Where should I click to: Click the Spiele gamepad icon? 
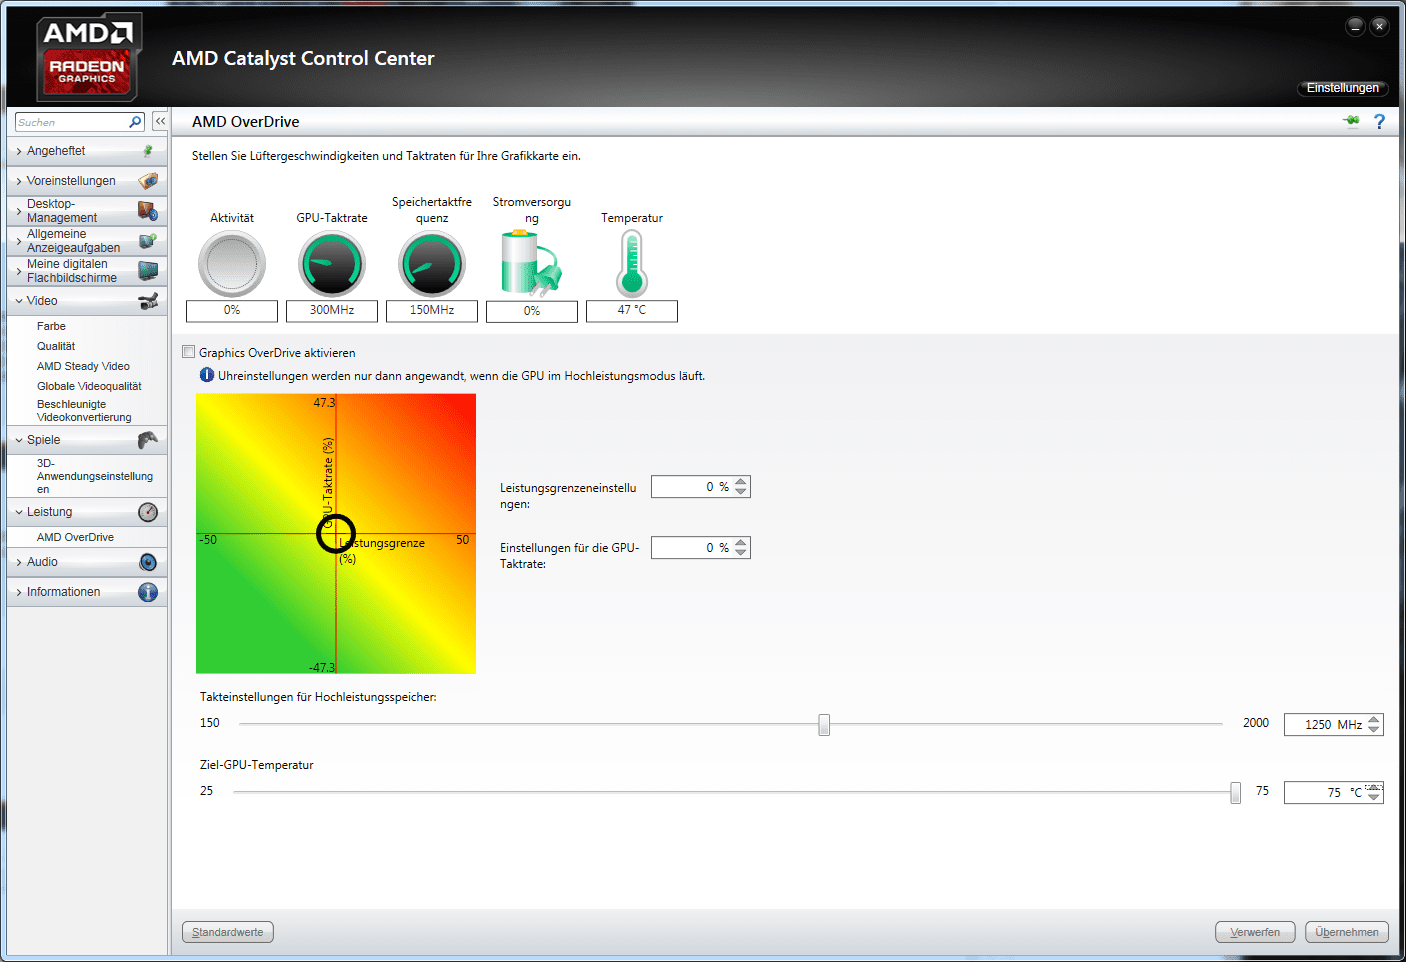148,440
